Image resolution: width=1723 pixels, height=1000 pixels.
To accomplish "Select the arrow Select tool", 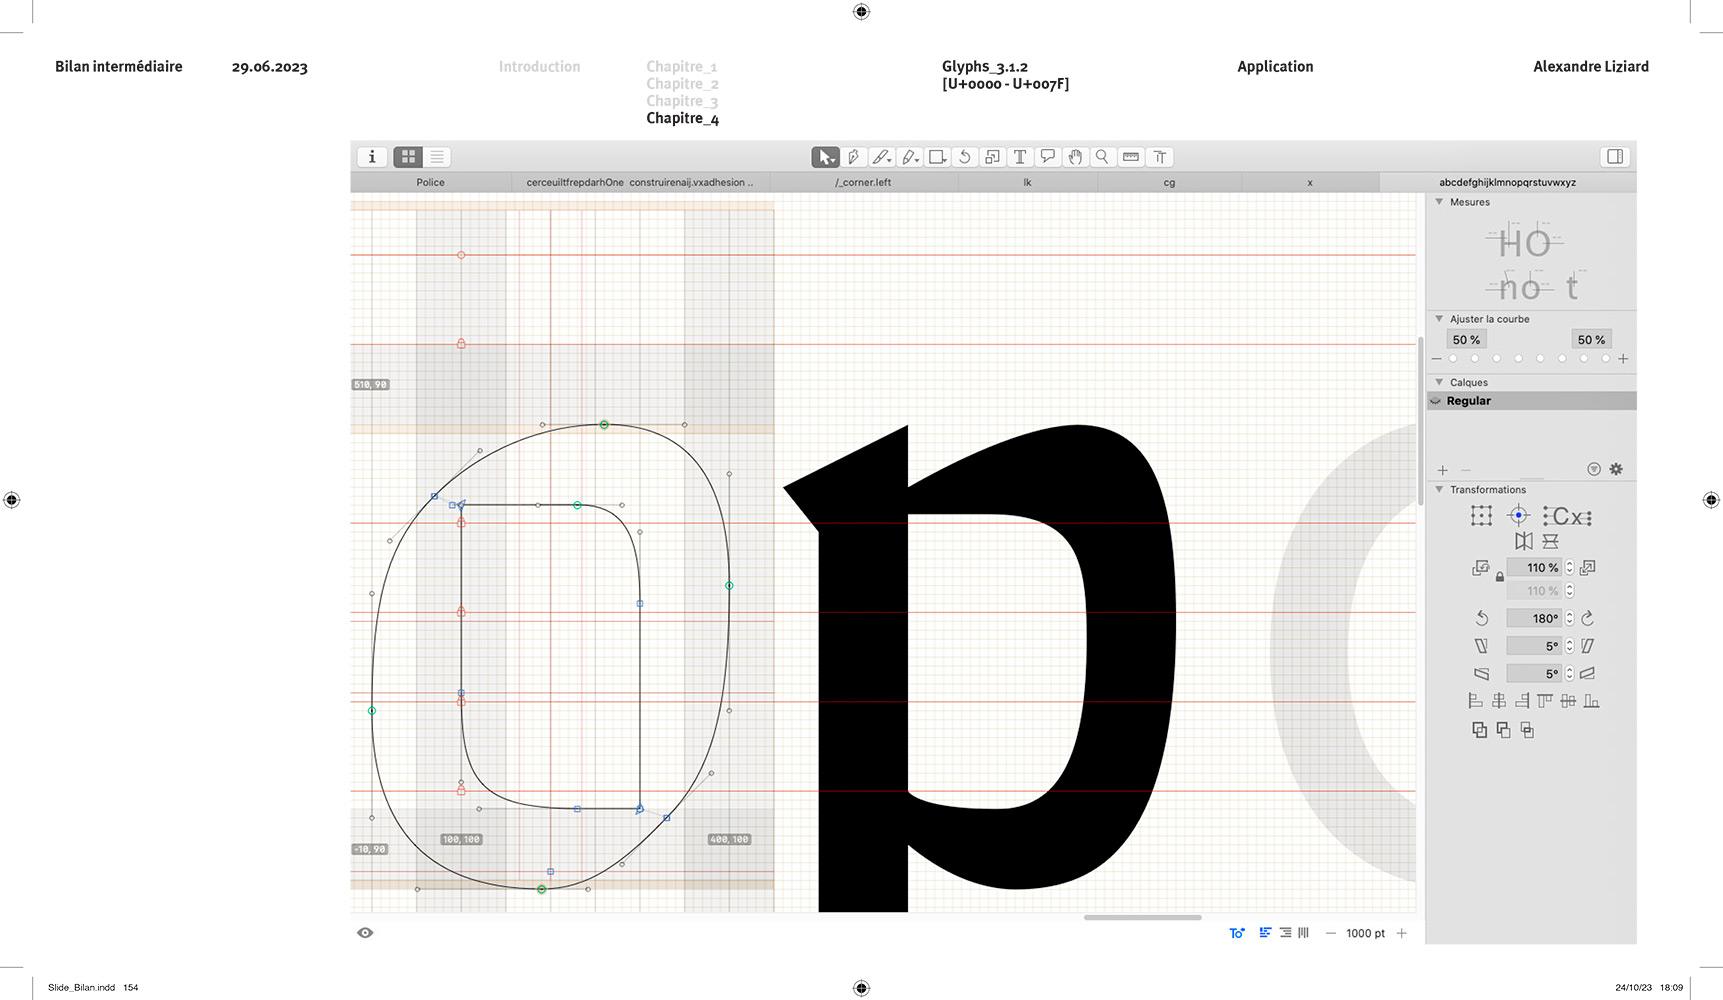I will 825,157.
